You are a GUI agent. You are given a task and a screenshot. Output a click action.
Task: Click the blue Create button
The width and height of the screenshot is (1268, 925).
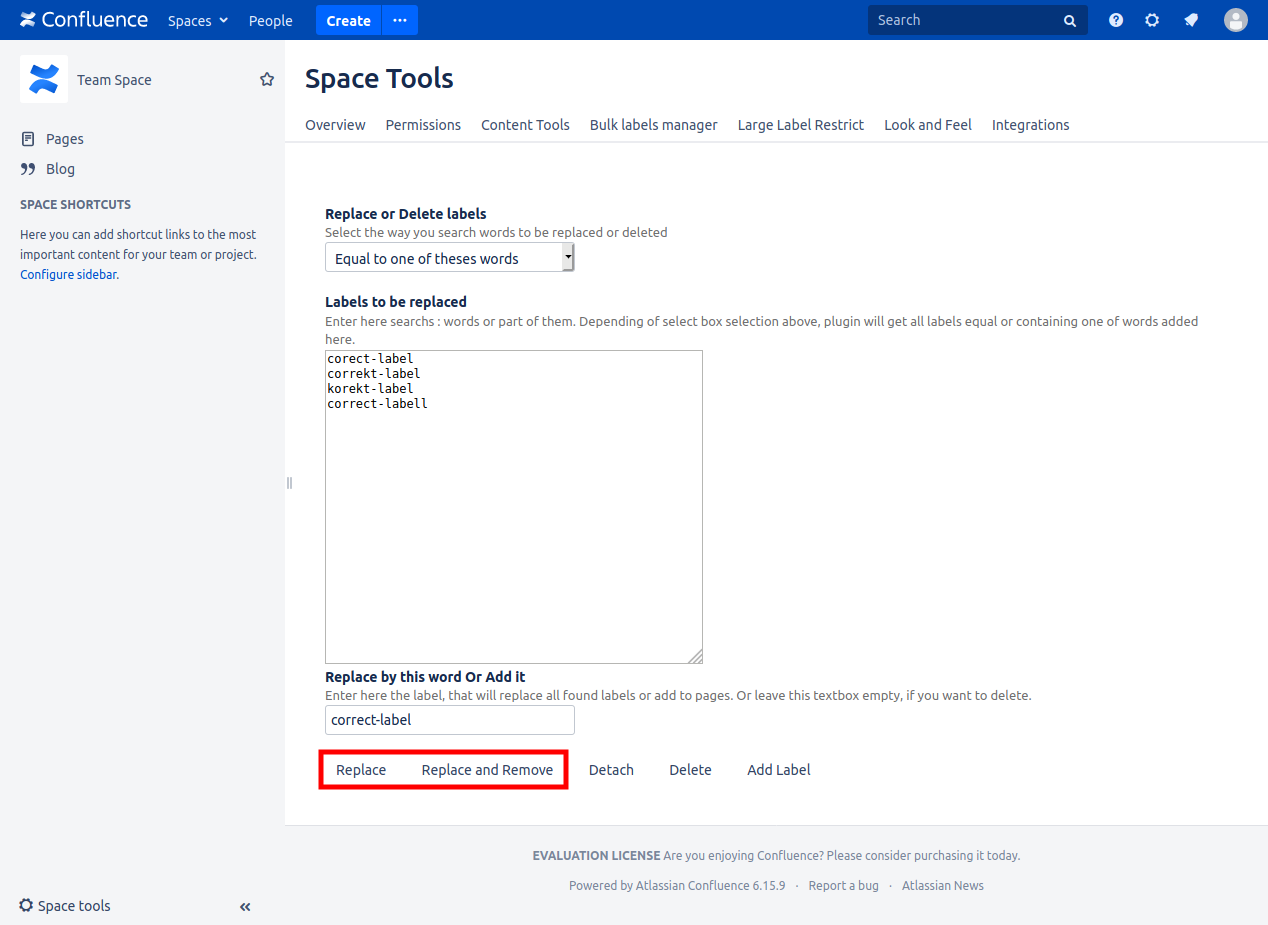348,20
